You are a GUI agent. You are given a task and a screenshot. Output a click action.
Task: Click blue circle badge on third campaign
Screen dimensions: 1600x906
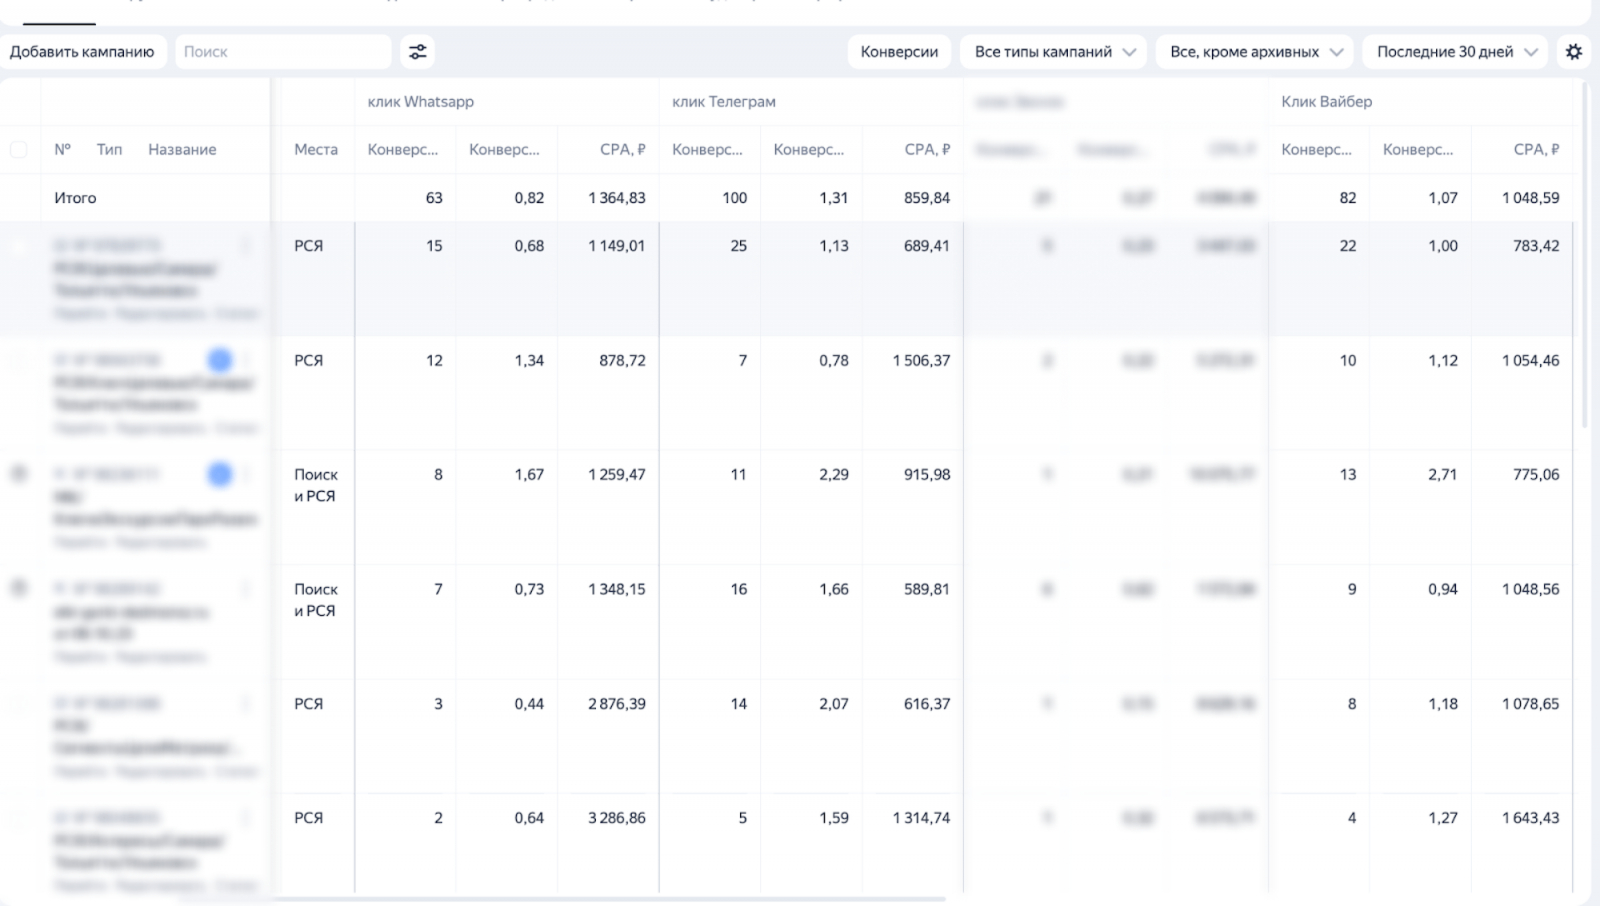[x=220, y=474]
